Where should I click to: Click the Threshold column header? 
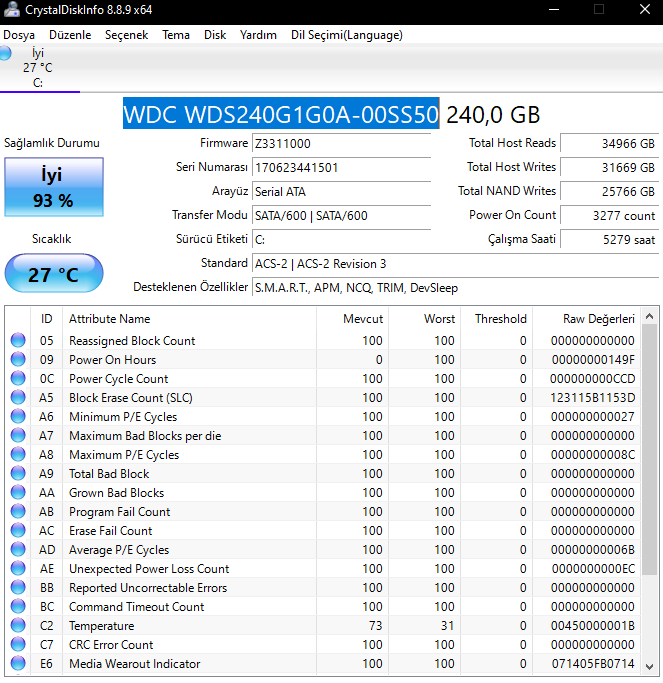(x=497, y=319)
